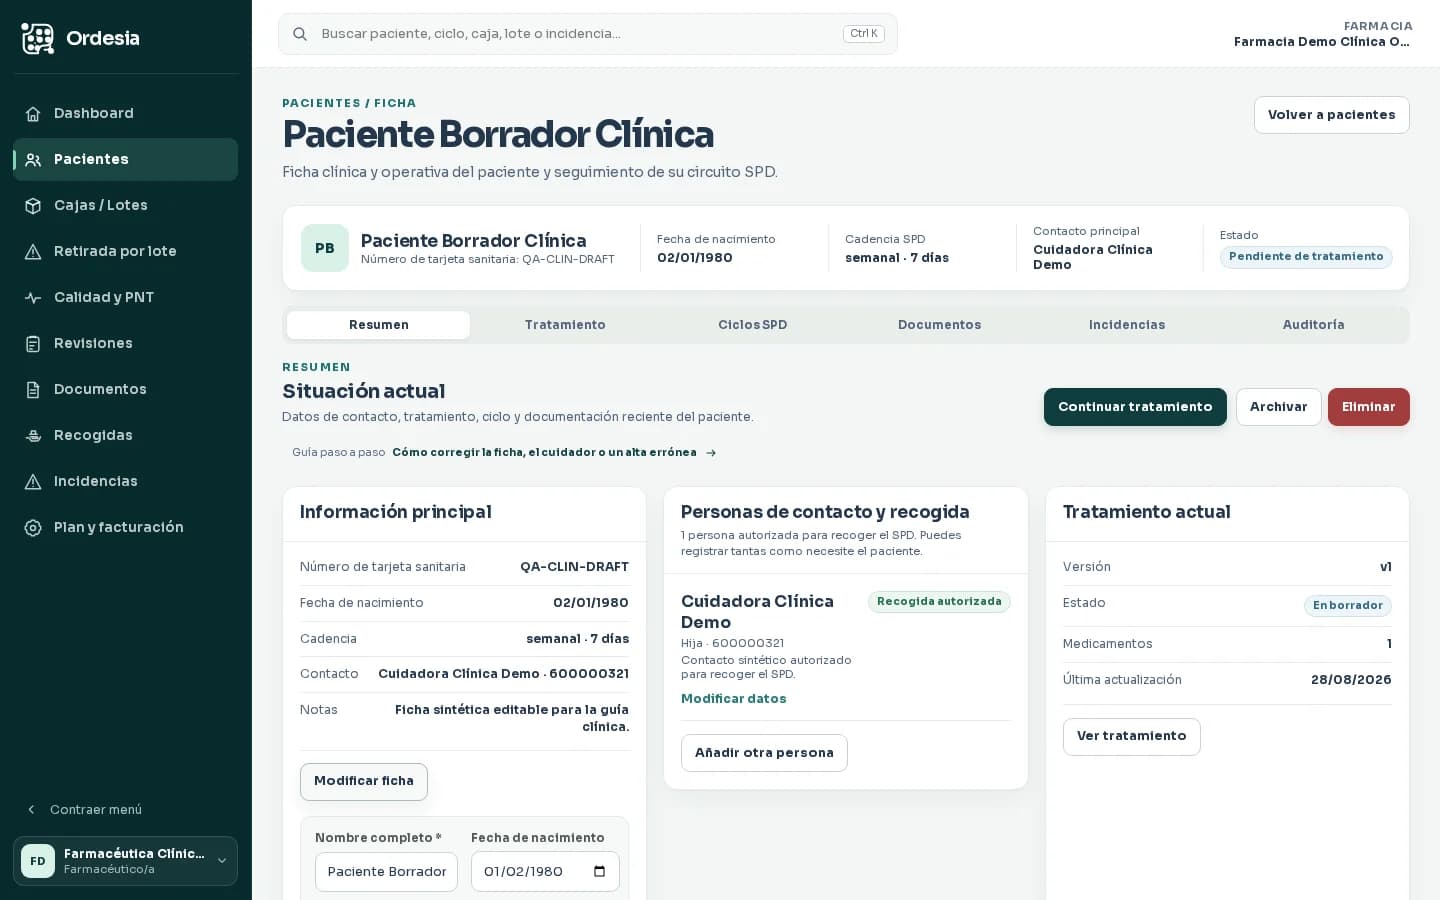The height and width of the screenshot is (900, 1440).
Task: Open Dashboard via its home icon
Action: click(33, 114)
